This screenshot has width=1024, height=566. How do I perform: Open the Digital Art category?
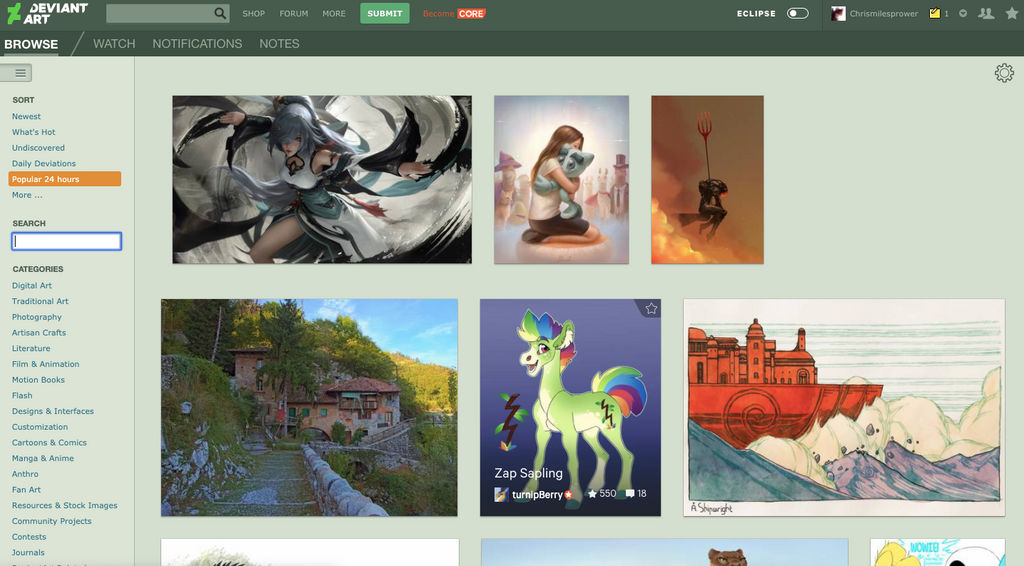(31, 285)
